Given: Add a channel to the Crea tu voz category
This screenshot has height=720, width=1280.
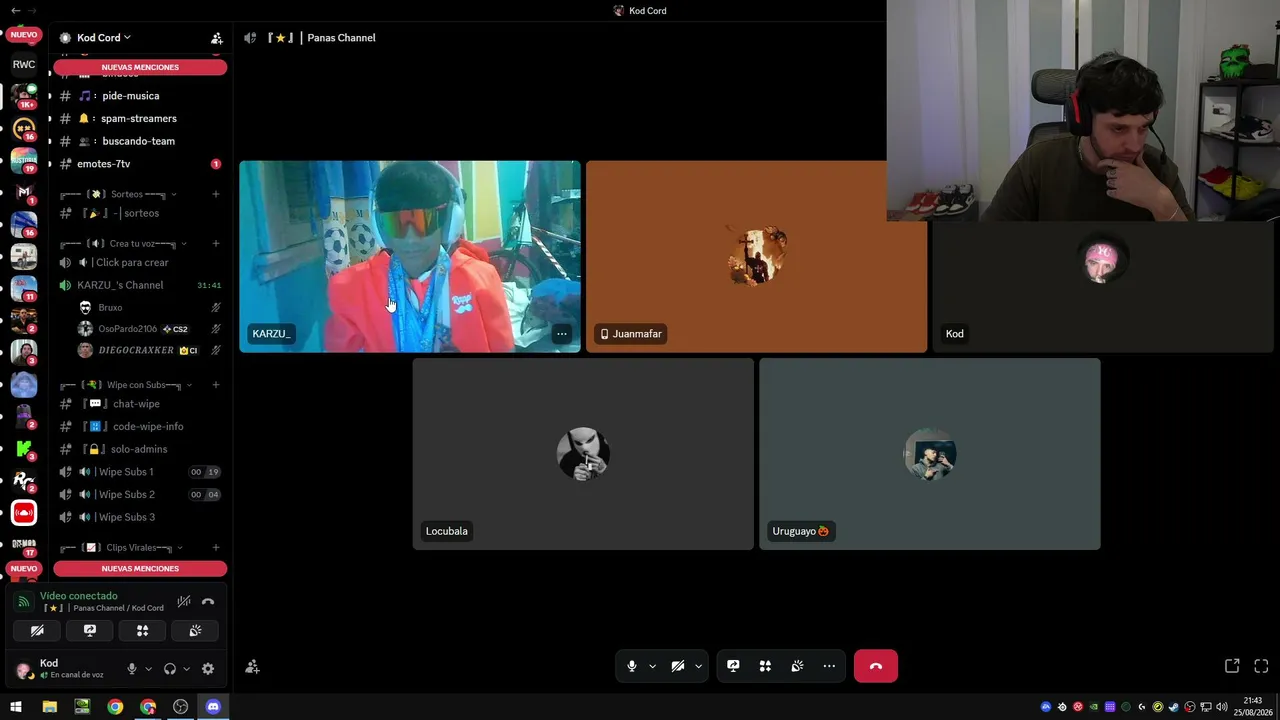Looking at the screenshot, I should point(215,244).
